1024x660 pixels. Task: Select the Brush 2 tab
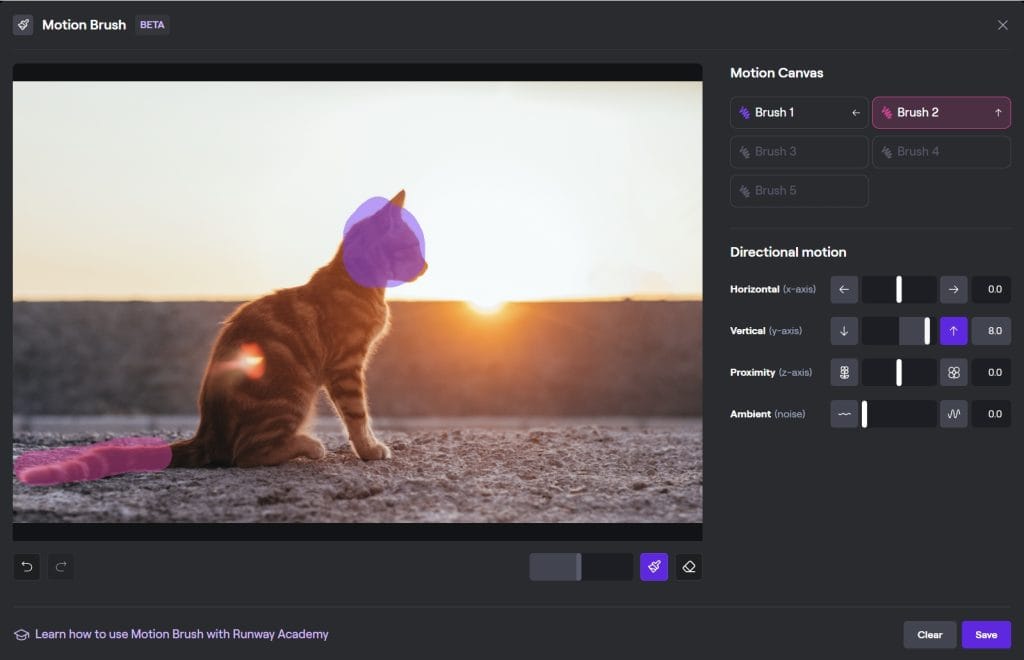[941, 113]
